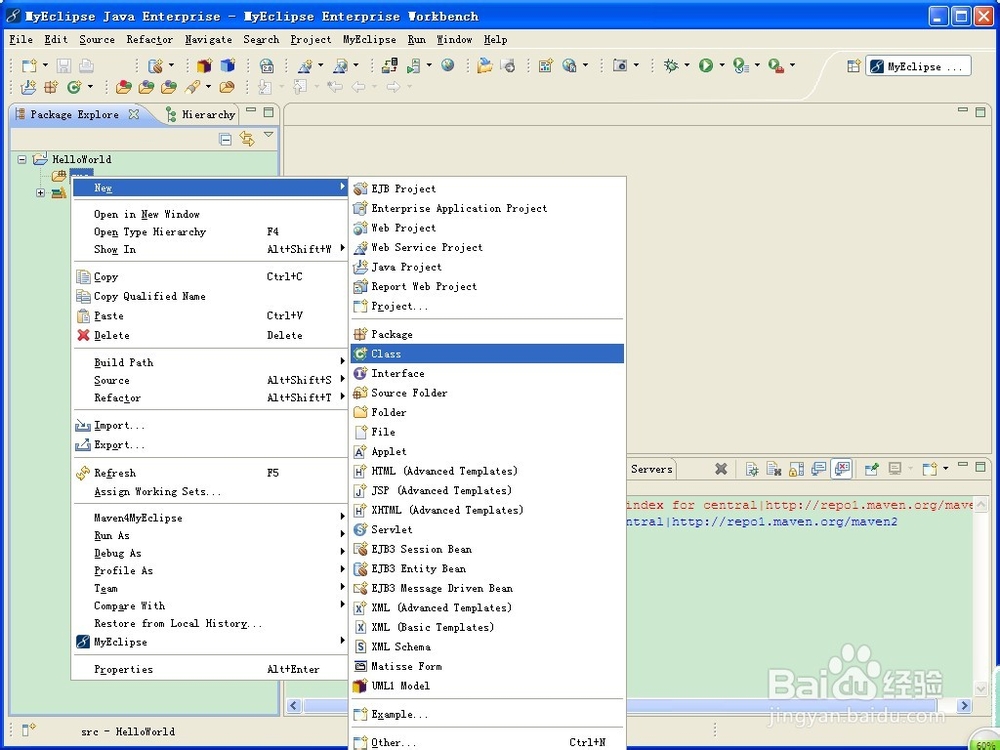This screenshot has width=1000, height=750.
Task: Click the MyEclipse perspective button
Action: pos(918,66)
